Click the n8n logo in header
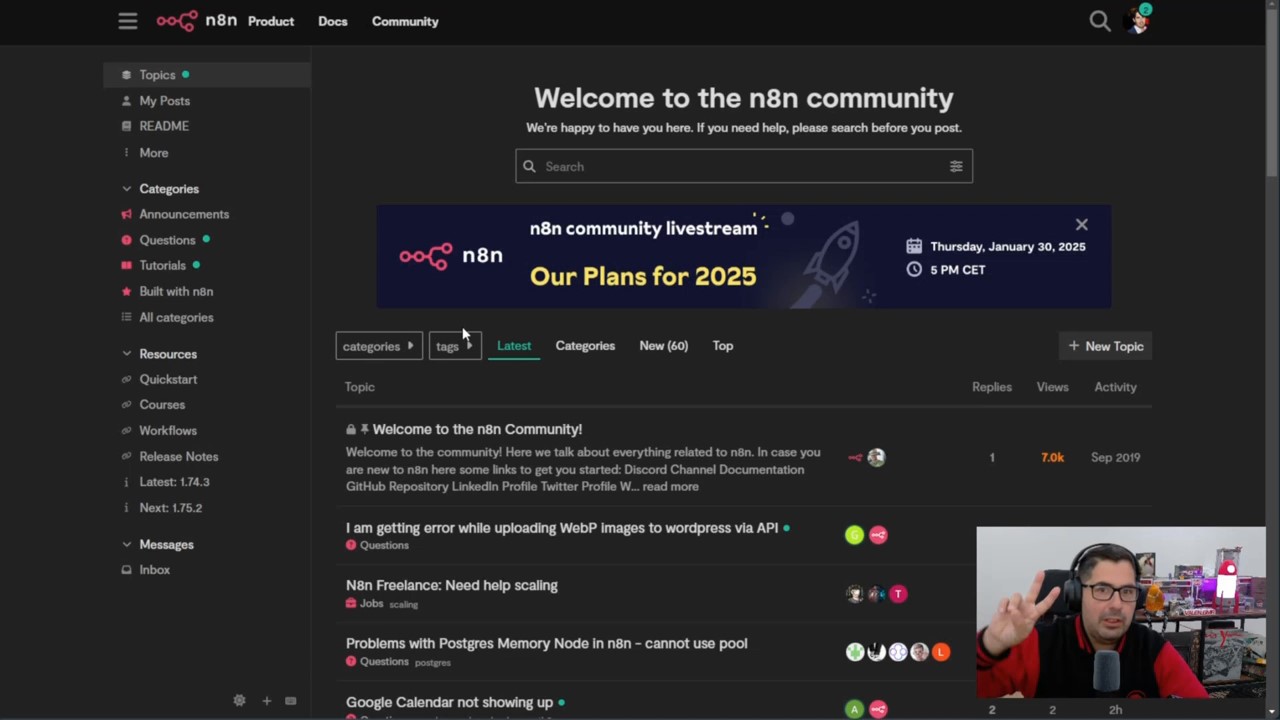The image size is (1280, 720). point(196,21)
